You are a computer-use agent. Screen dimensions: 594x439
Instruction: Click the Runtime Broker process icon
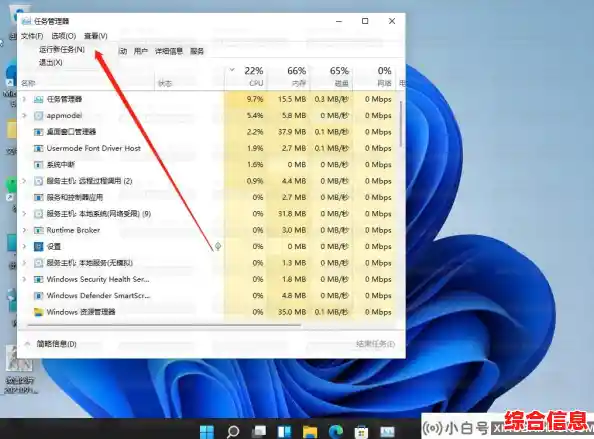point(38,230)
